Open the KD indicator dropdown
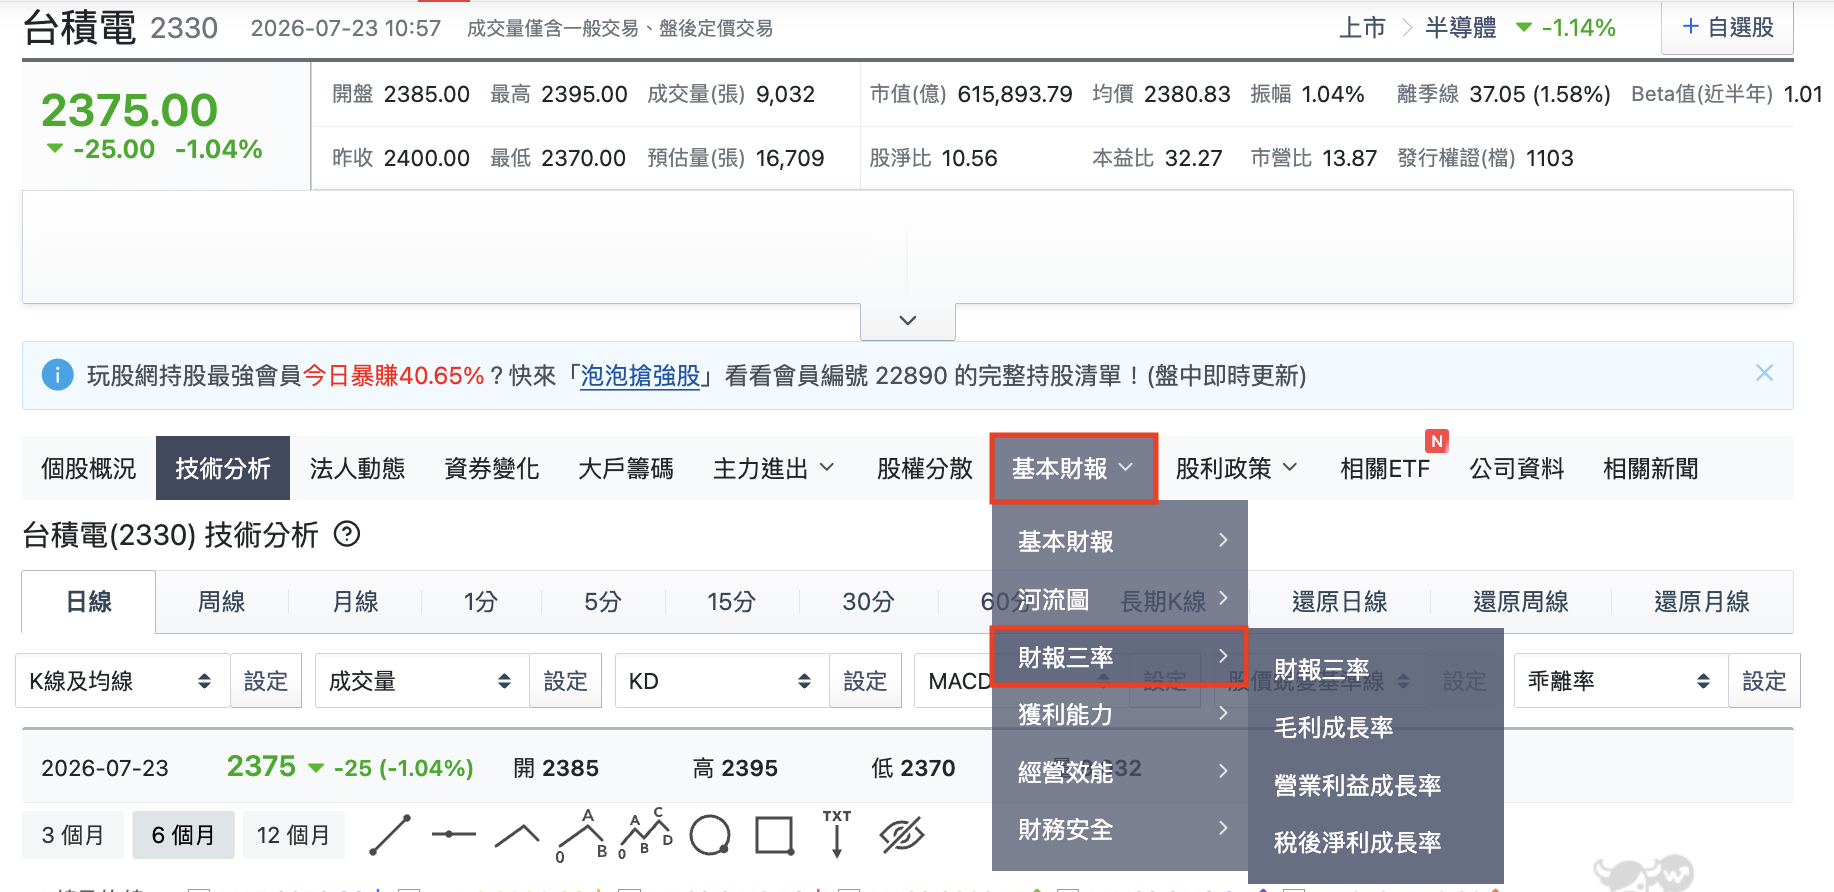The width and height of the screenshot is (1834, 892). (722, 681)
